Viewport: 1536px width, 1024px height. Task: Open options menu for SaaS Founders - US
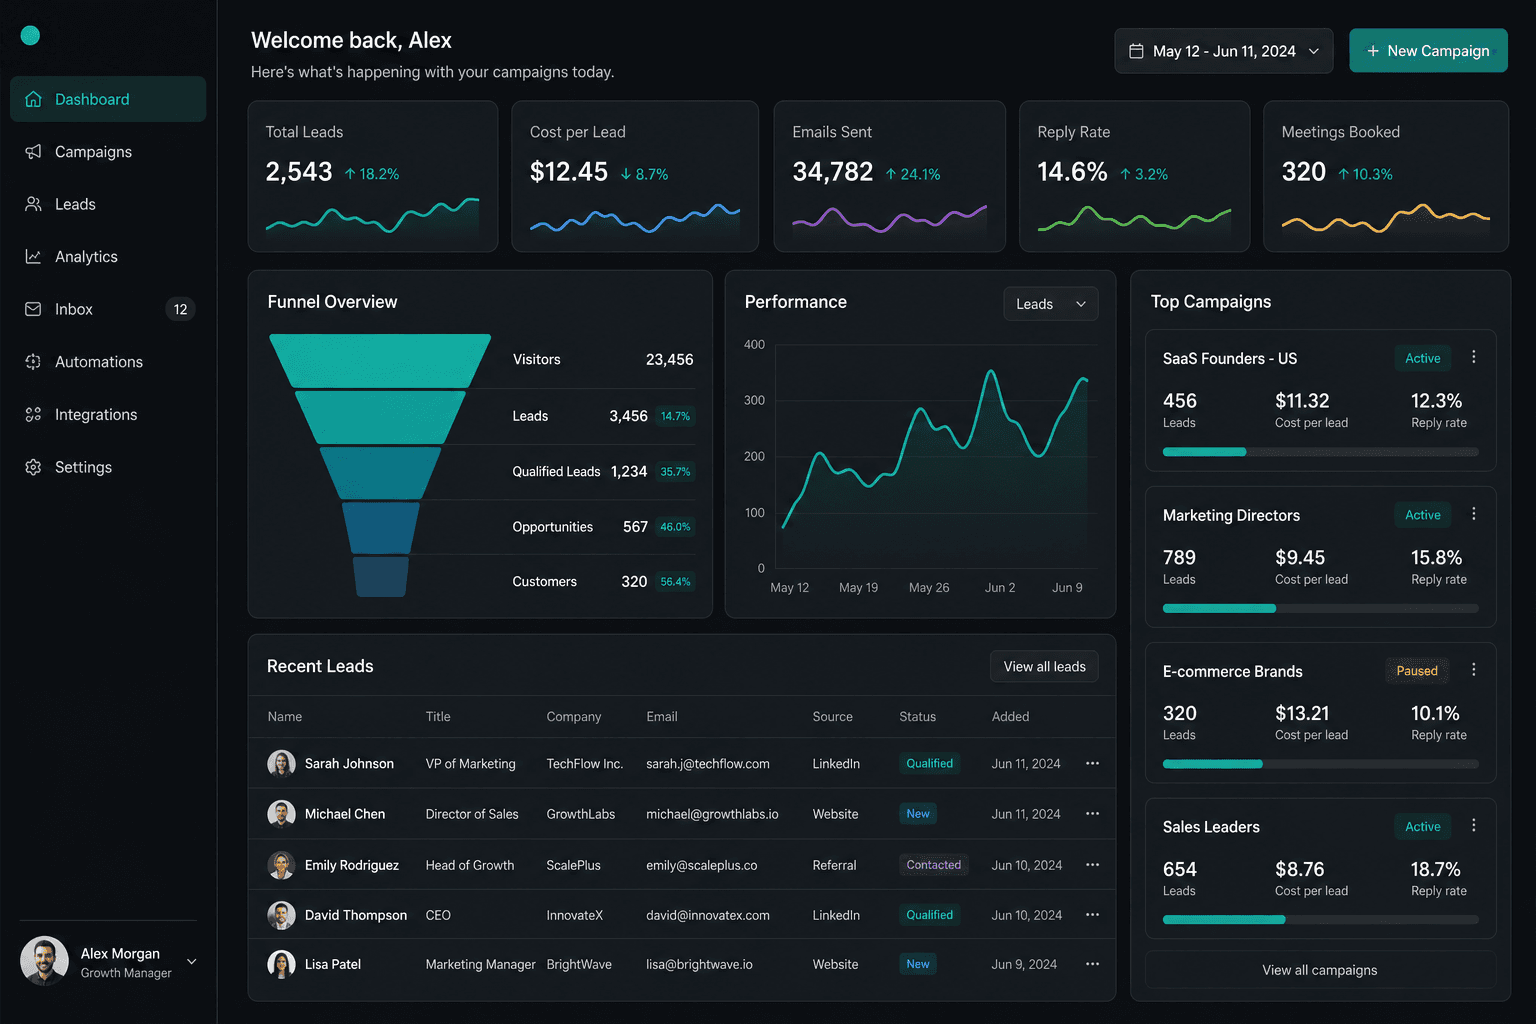click(1473, 357)
